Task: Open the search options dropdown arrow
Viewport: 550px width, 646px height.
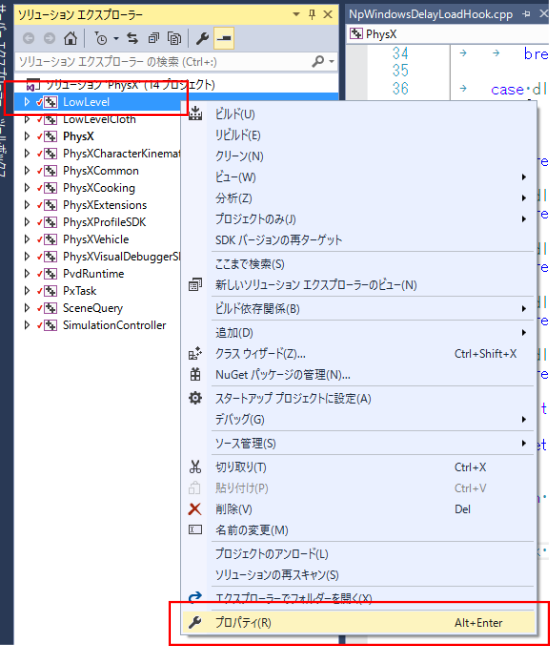Action: point(332,62)
